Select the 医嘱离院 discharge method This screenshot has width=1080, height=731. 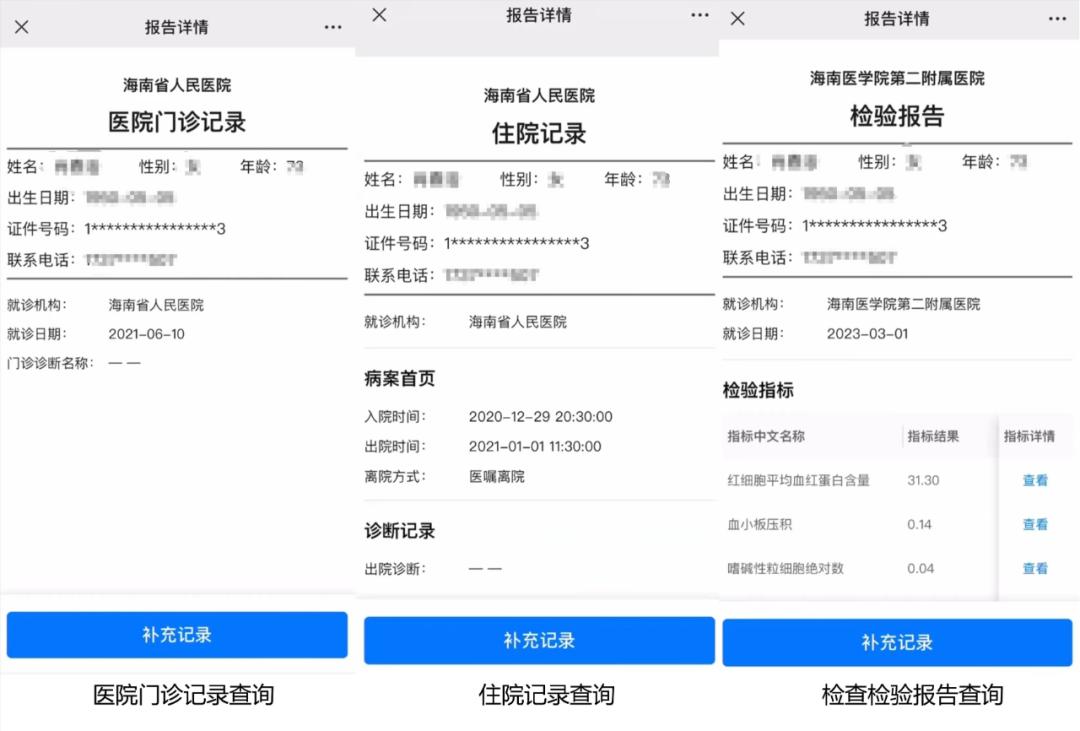[497, 476]
